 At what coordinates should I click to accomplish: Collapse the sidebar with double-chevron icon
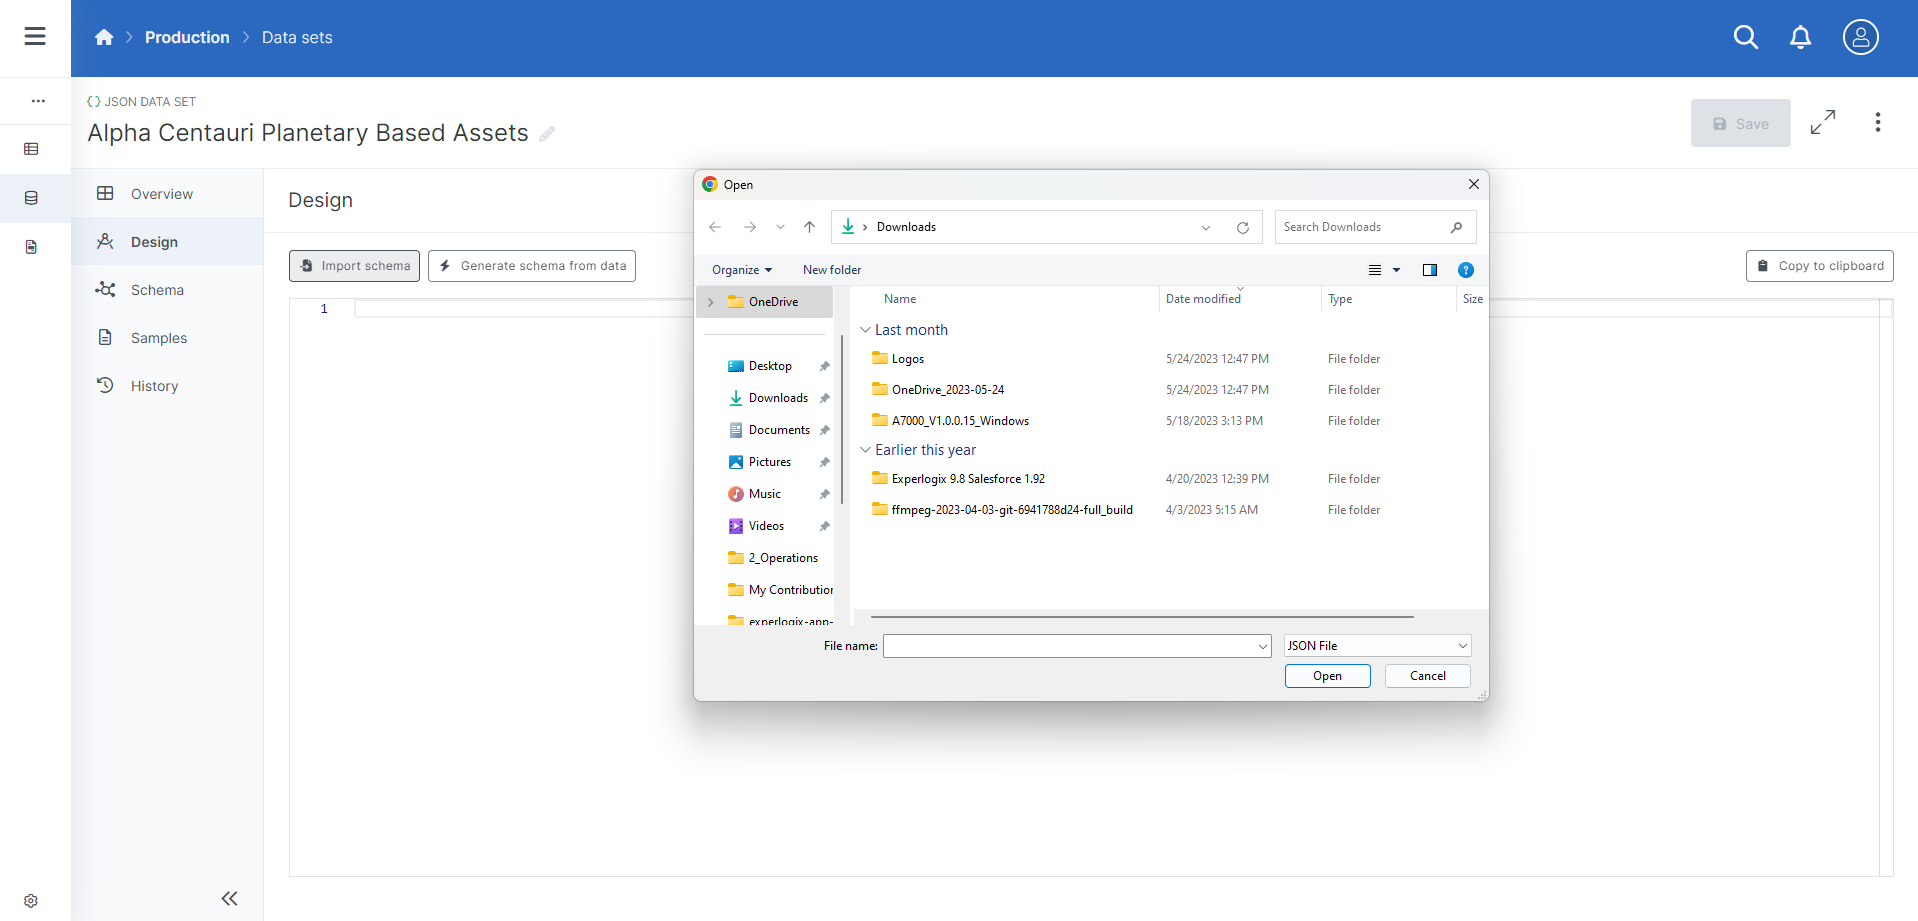pyautogui.click(x=229, y=898)
